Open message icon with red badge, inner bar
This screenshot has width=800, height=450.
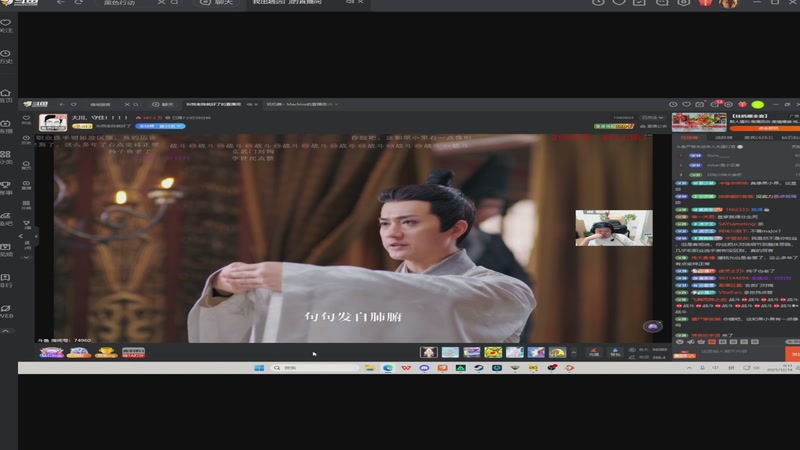(x=716, y=104)
